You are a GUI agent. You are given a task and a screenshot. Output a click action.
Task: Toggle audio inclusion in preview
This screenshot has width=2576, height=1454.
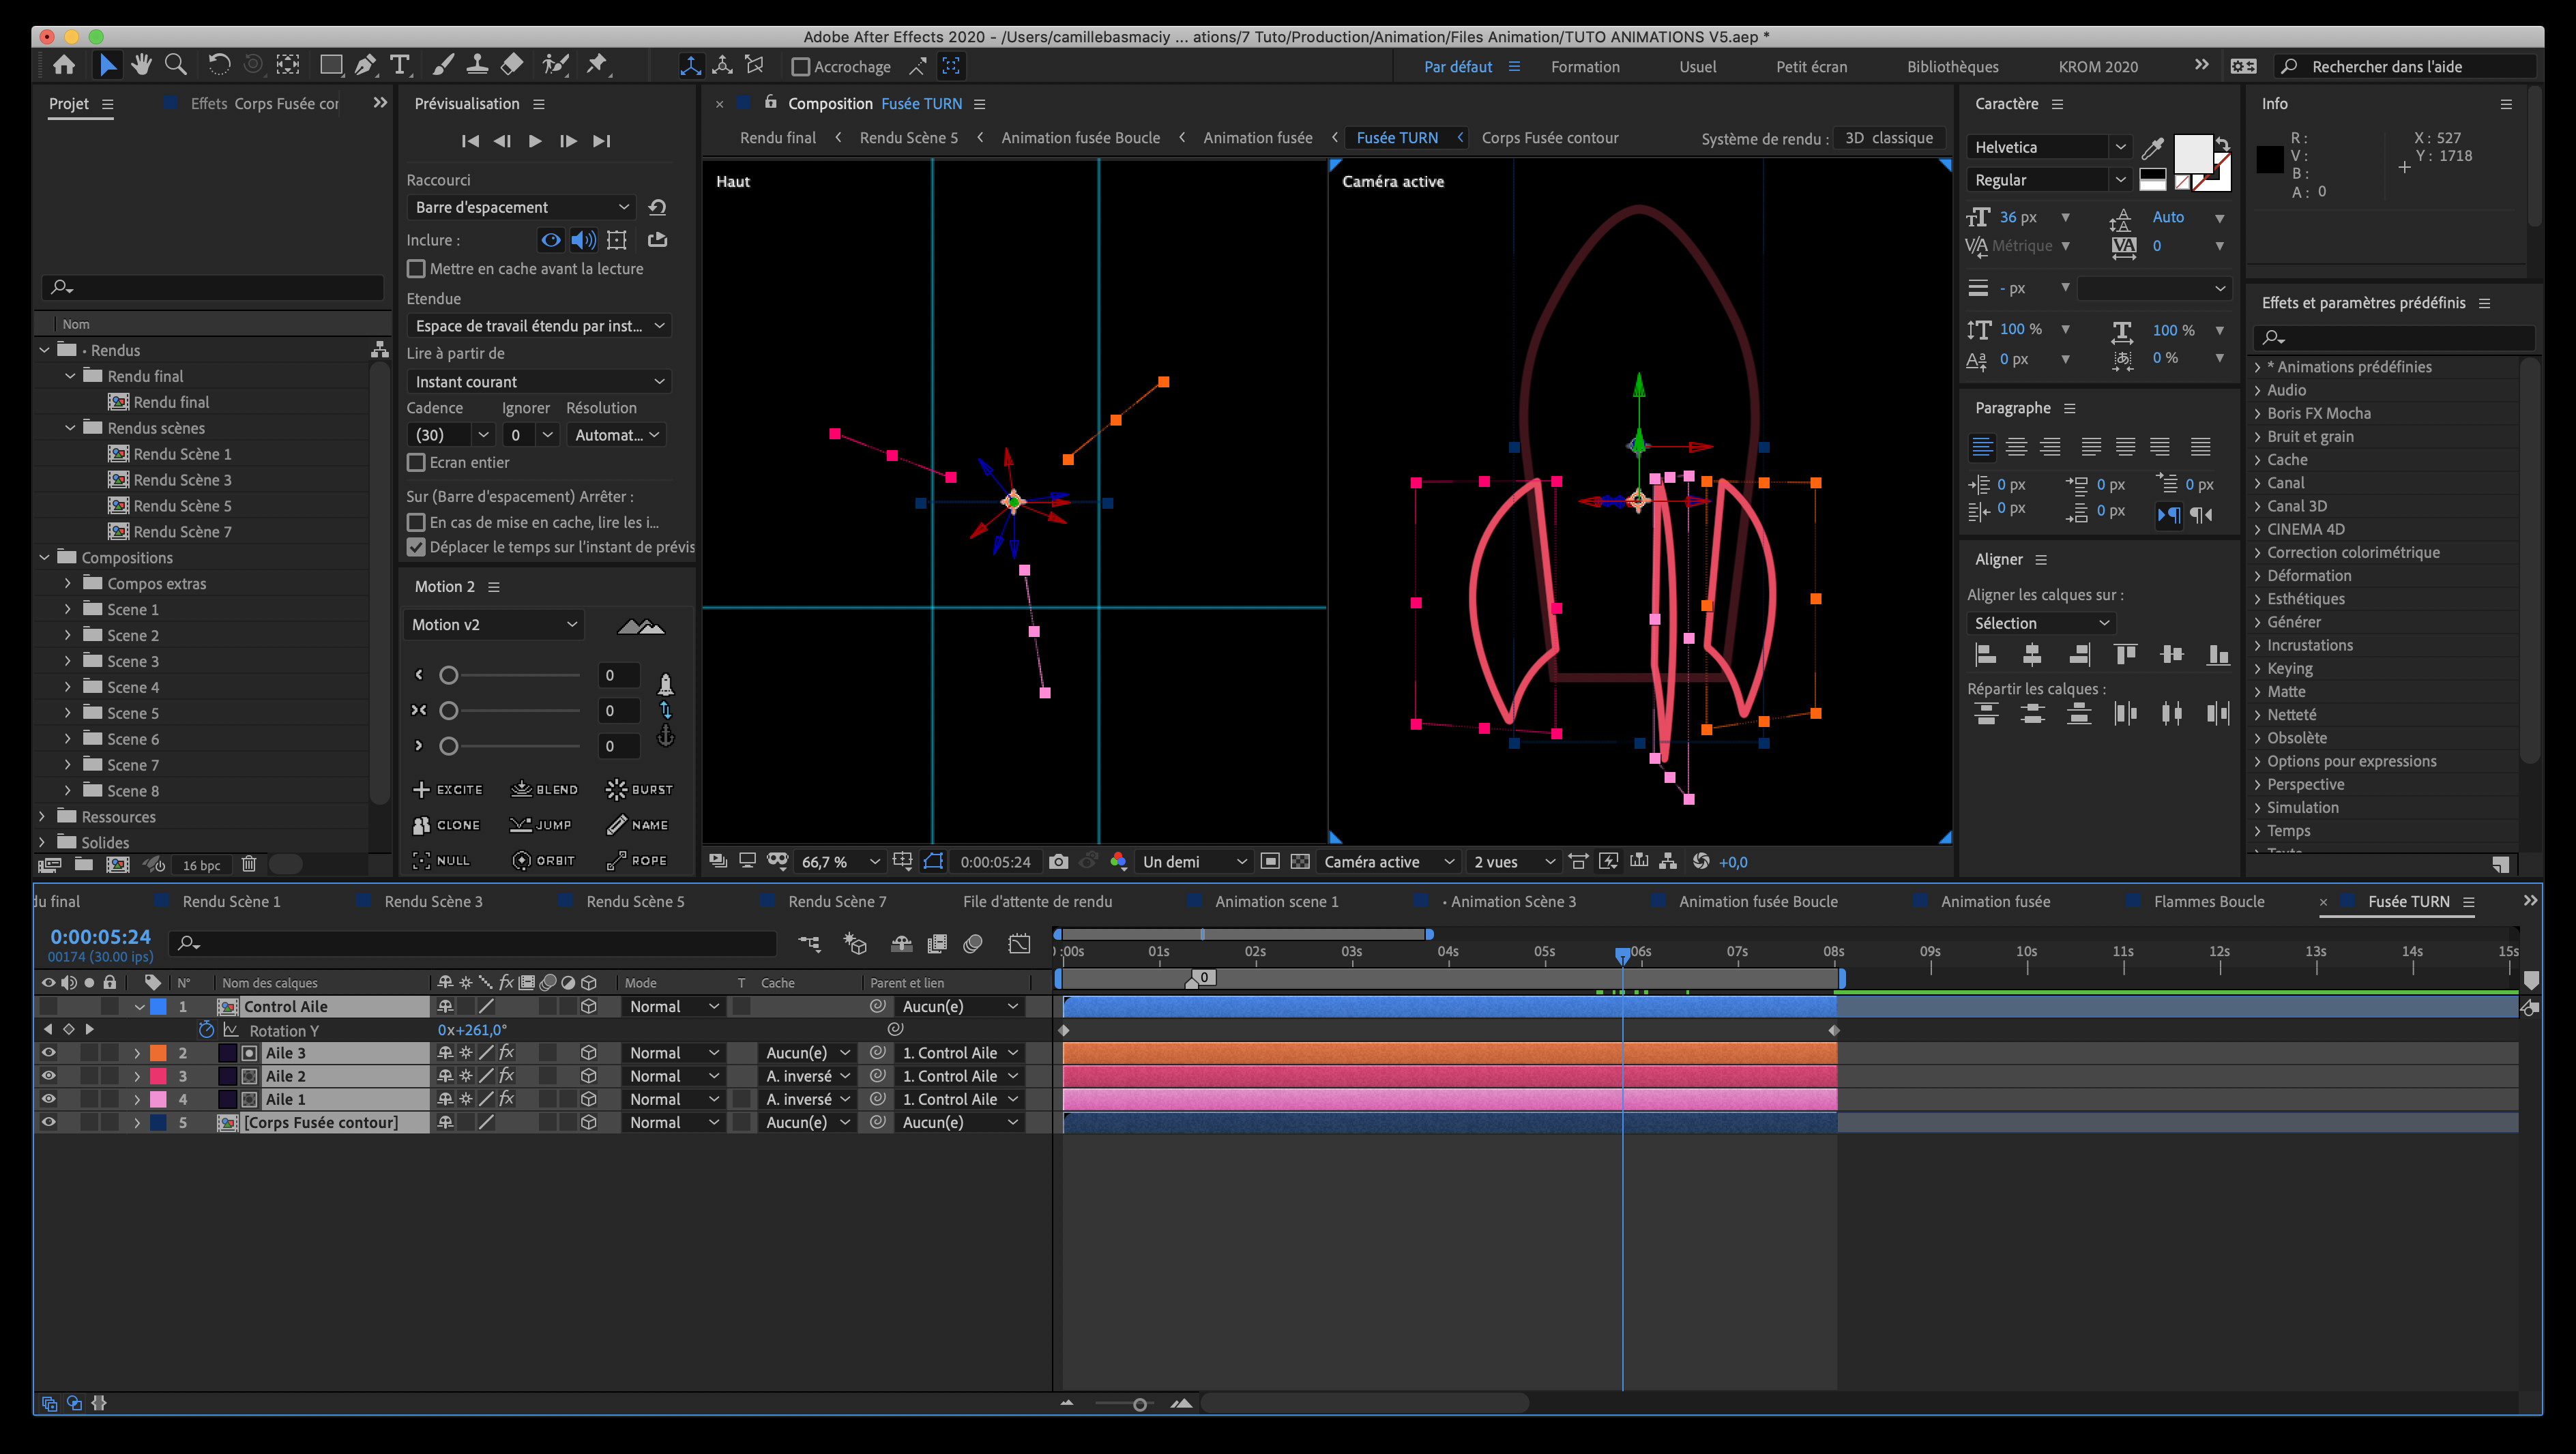click(583, 240)
